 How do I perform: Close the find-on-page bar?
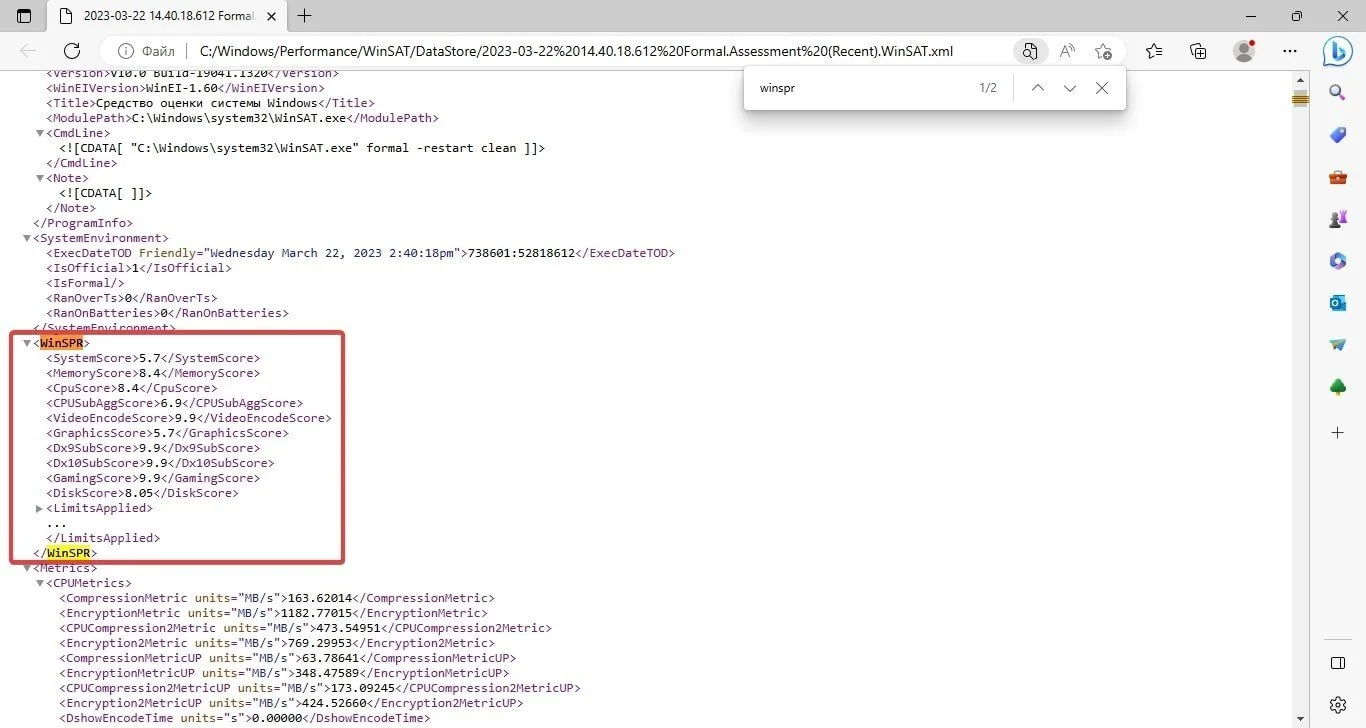1102,88
